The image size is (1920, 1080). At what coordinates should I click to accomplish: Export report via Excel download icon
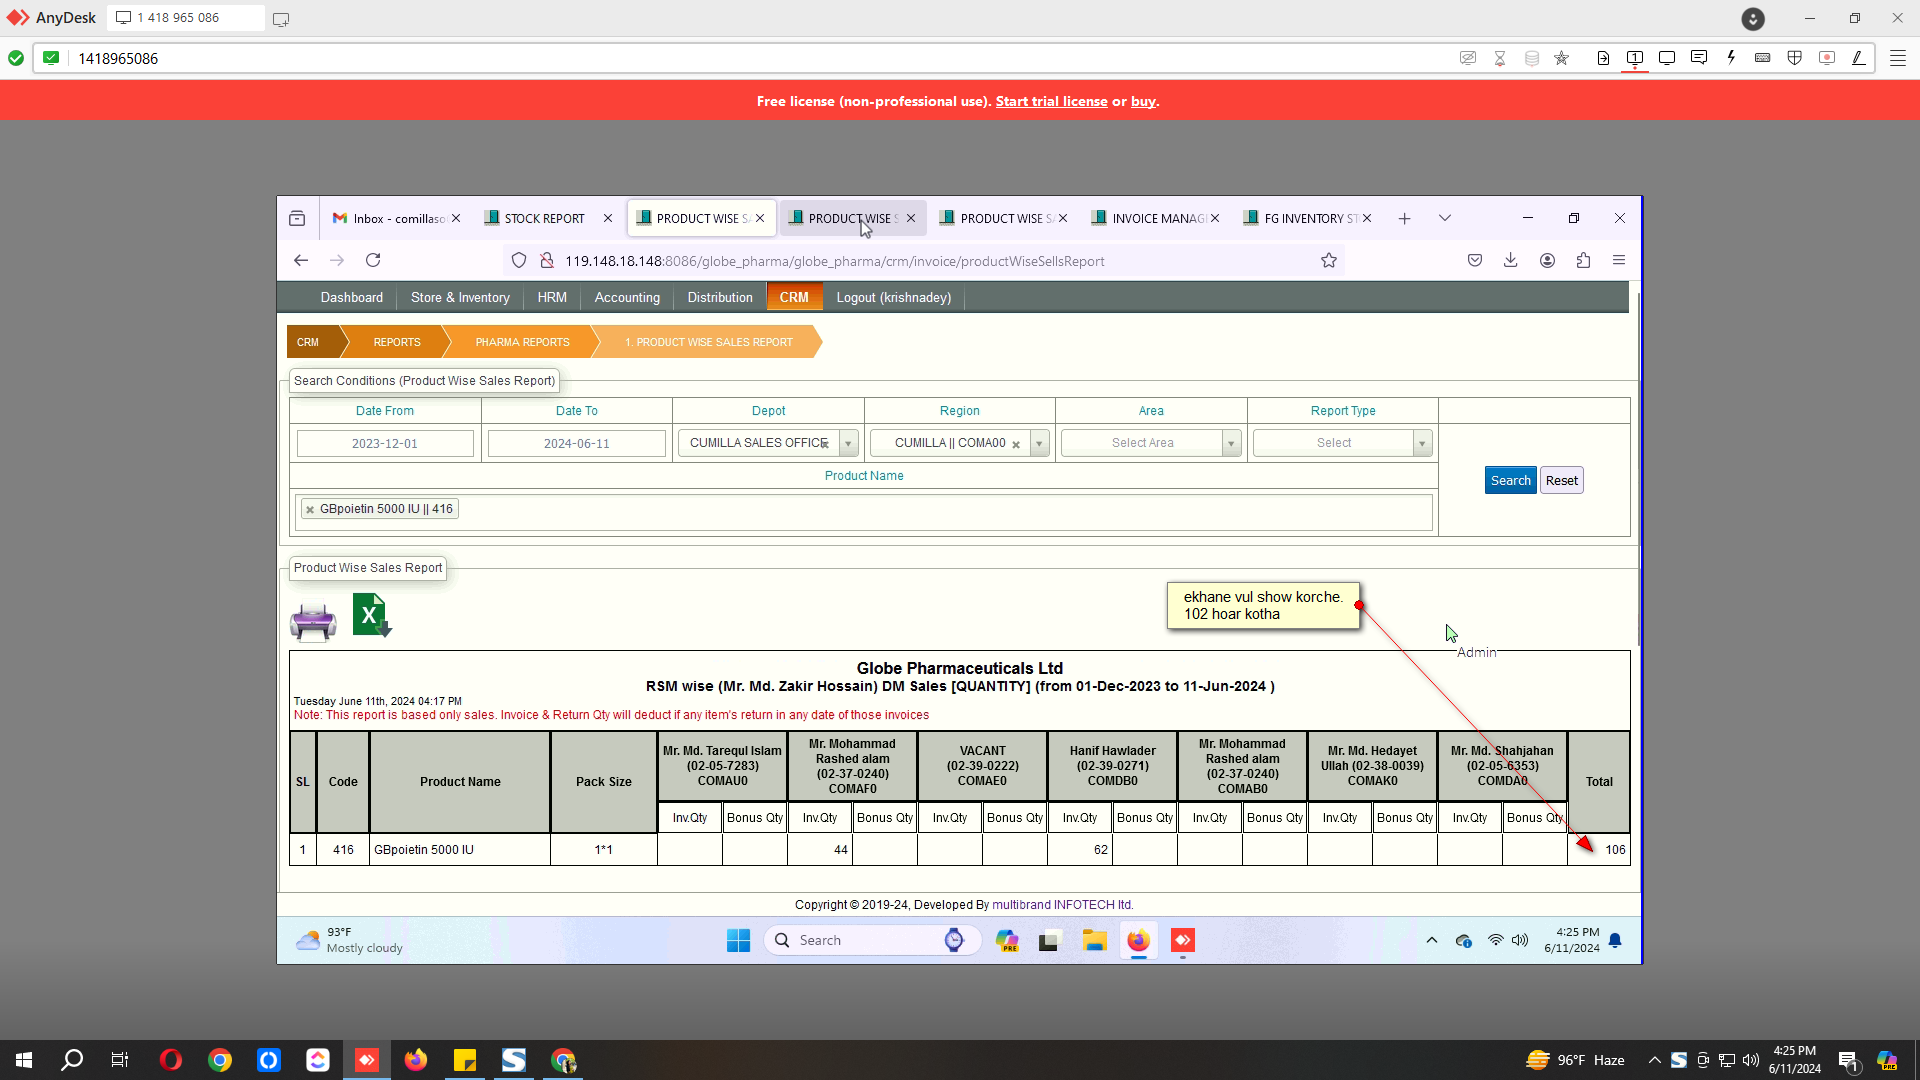point(371,615)
